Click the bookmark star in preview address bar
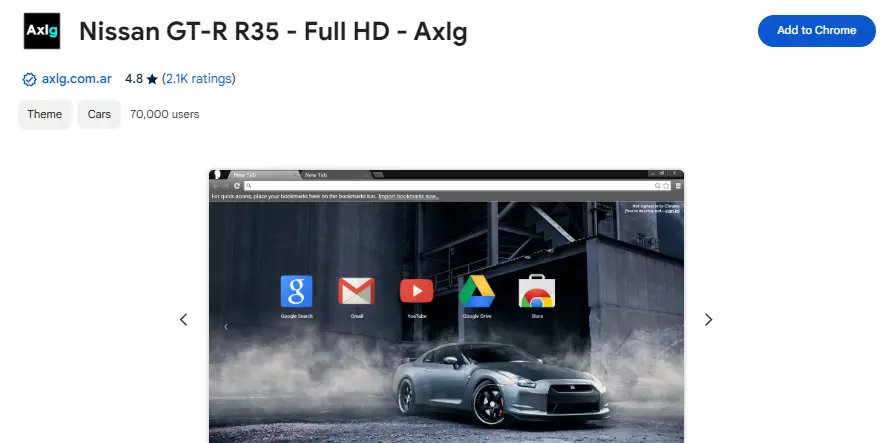The image size is (892, 443). pyautogui.click(x=666, y=186)
